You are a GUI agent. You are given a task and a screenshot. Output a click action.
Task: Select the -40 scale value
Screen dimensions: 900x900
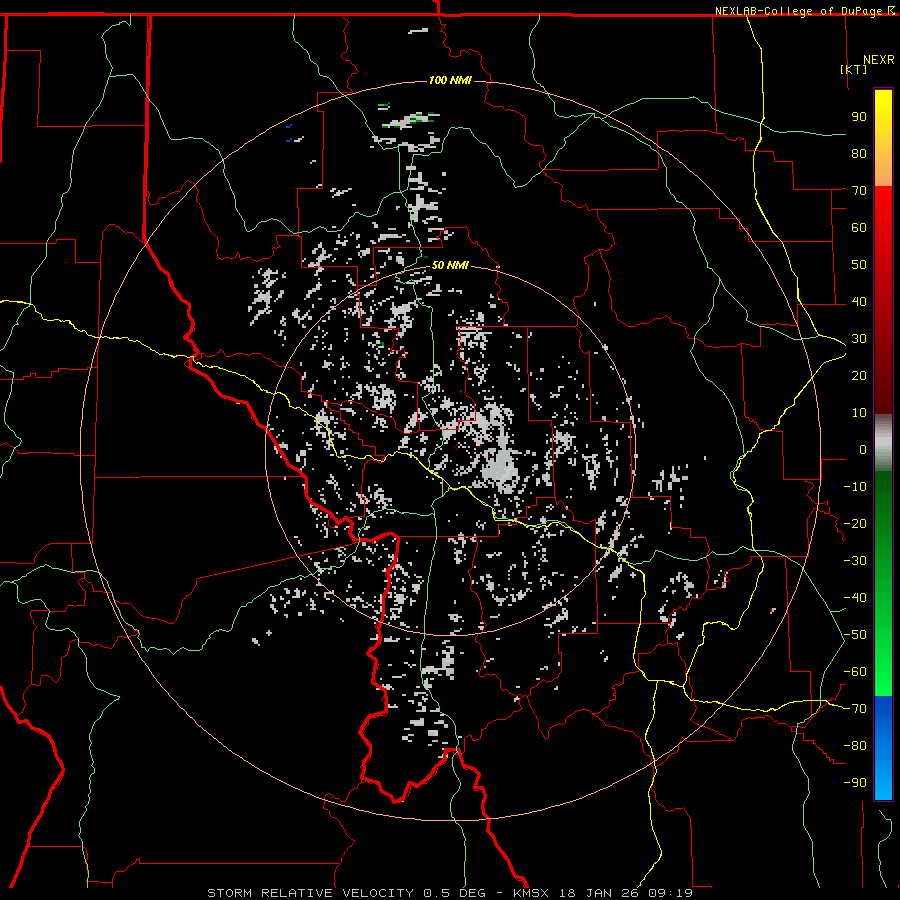[x=855, y=598]
